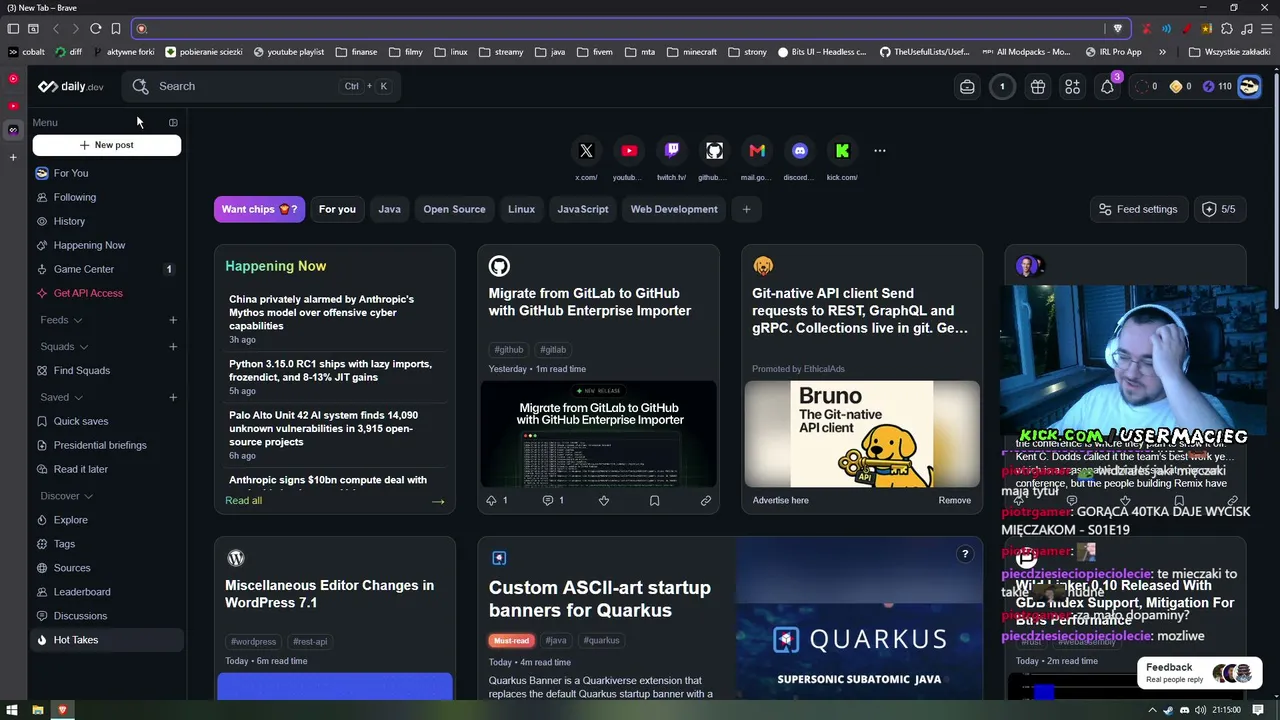1280x720 pixels.
Task: Switch to the Linux feed tab
Action: pyautogui.click(x=521, y=209)
